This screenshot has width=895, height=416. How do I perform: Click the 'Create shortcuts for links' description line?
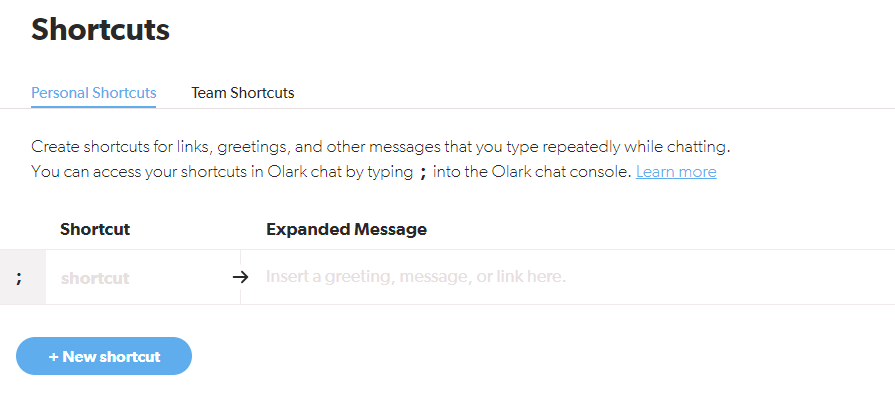point(380,147)
